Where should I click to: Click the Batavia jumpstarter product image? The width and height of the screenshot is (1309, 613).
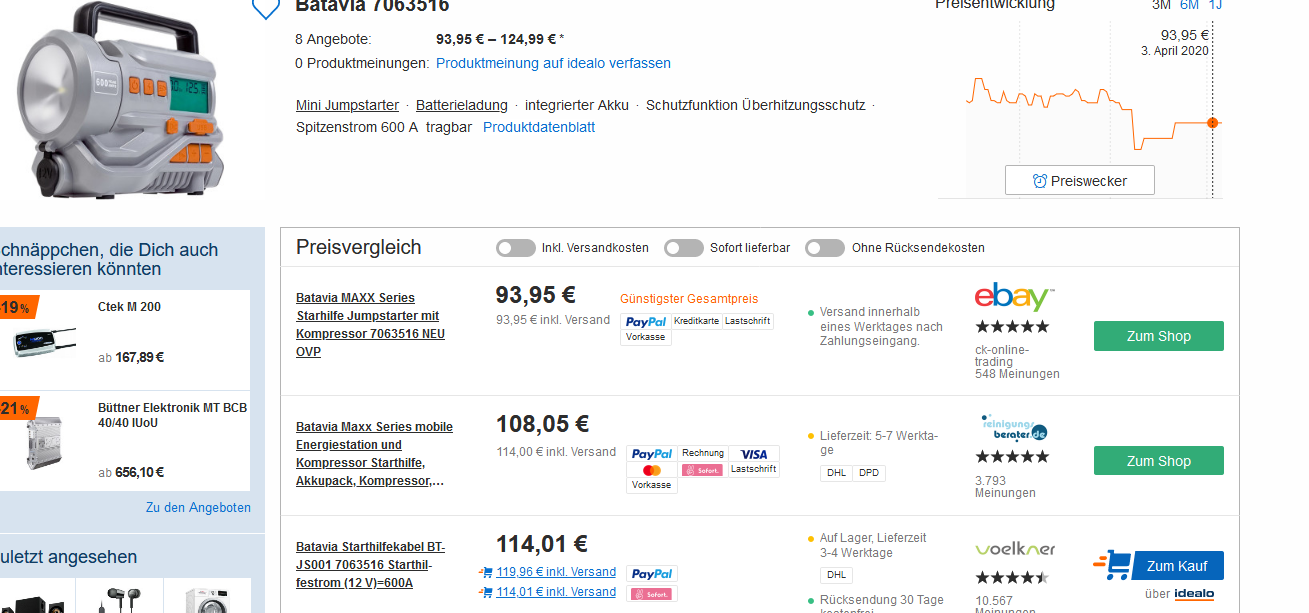tap(118, 100)
